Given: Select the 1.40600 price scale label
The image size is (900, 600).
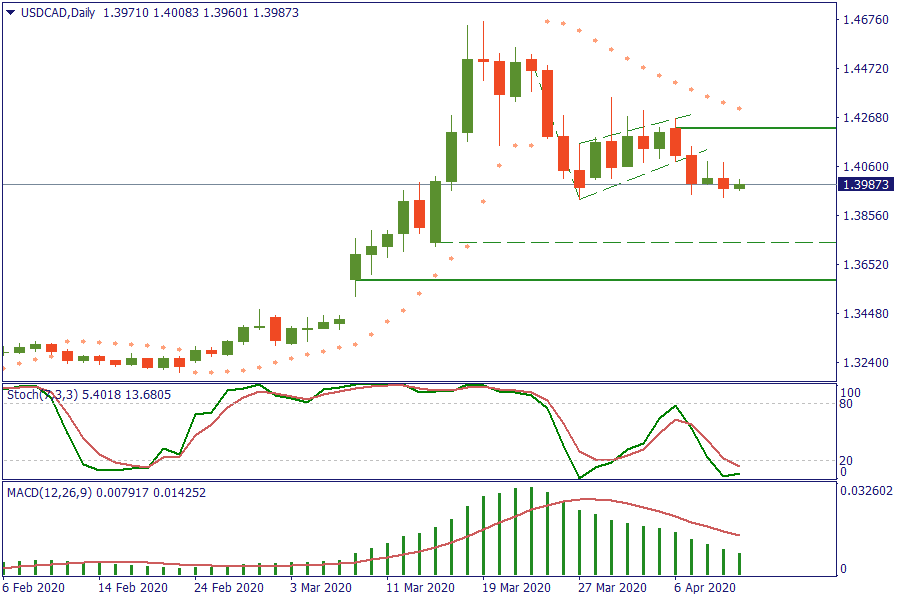Looking at the screenshot, I should point(866,167).
